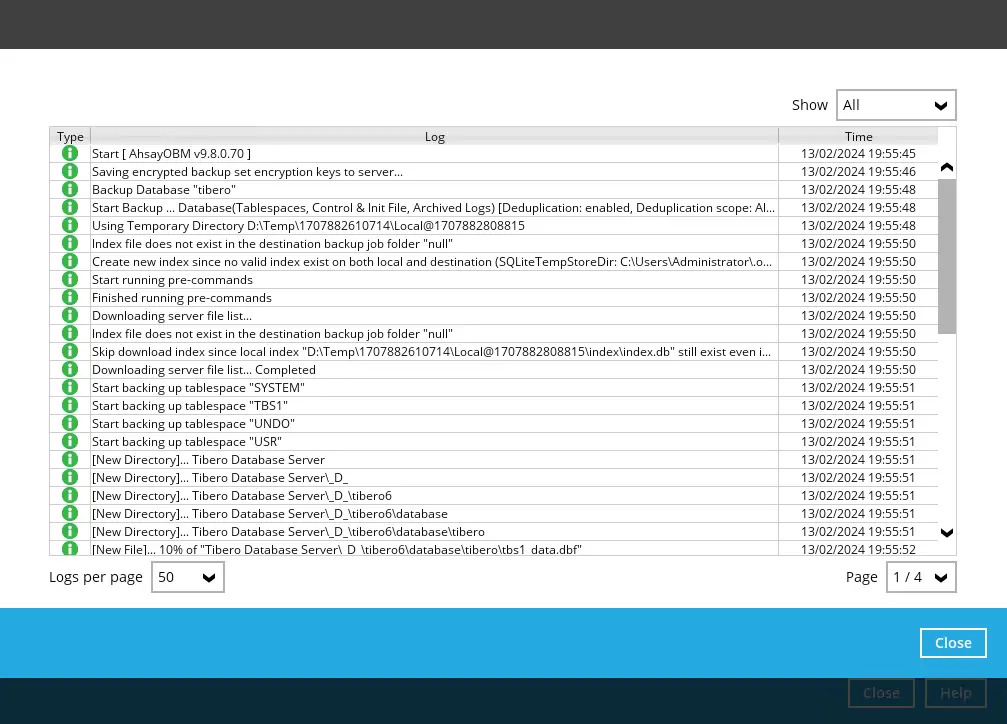Click the info icon beside "Start [ AhsayOBM v9.8.0.70 ]"
This screenshot has height=724, width=1007.
click(69, 153)
